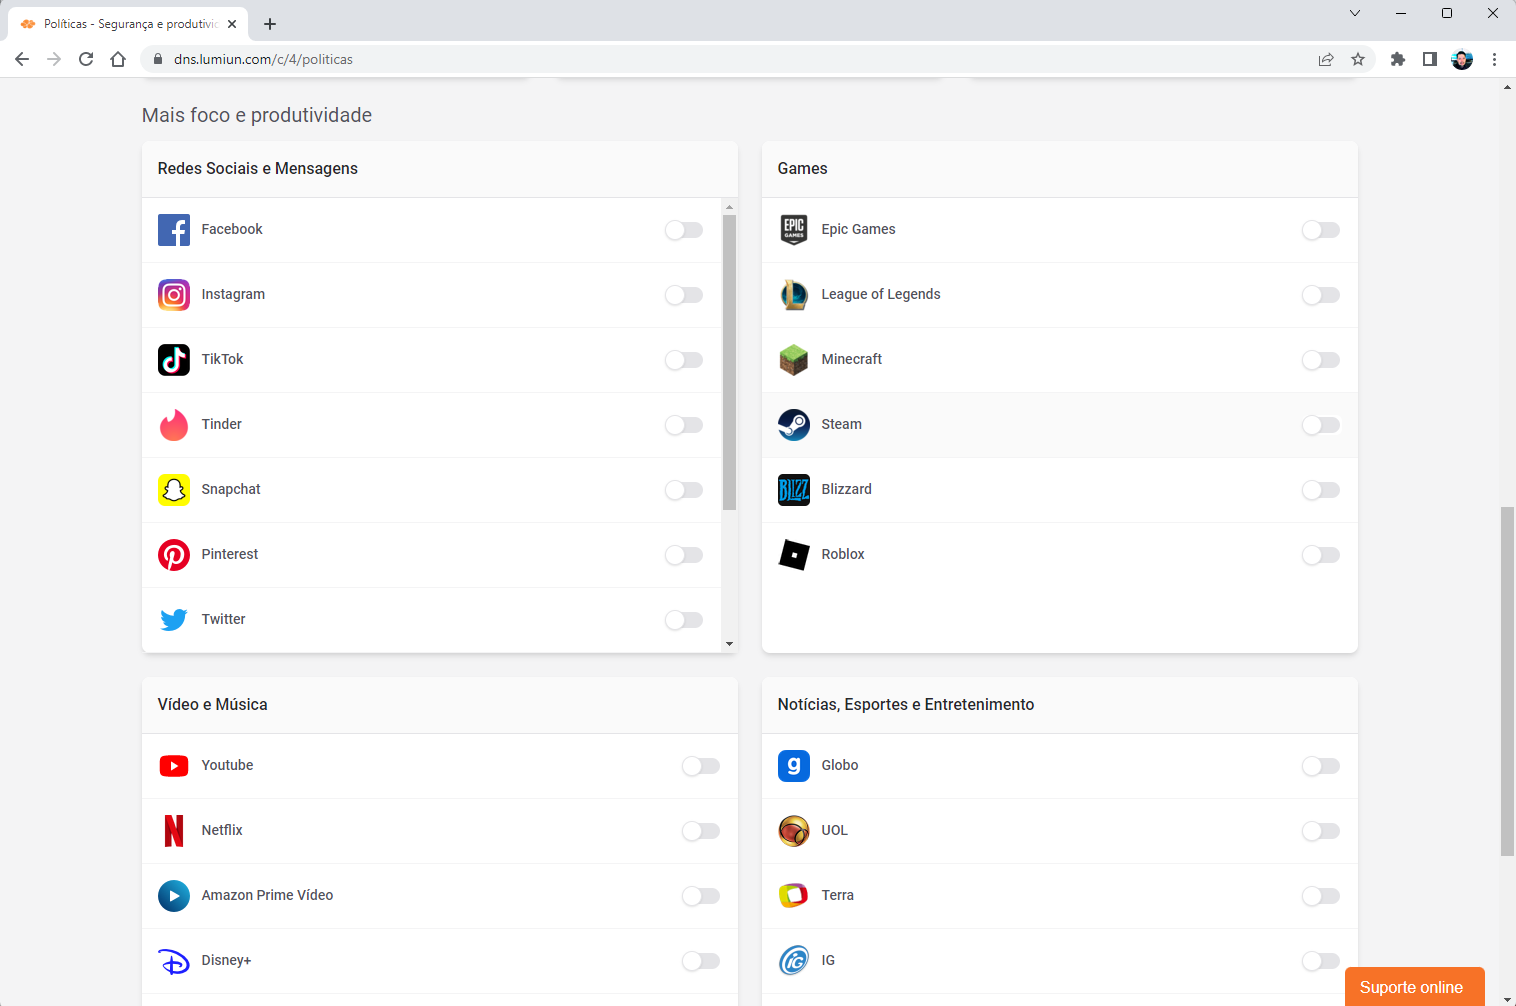Open the Chrome extensions puzzle icon
This screenshot has height=1006, width=1516.
[1398, 59]
